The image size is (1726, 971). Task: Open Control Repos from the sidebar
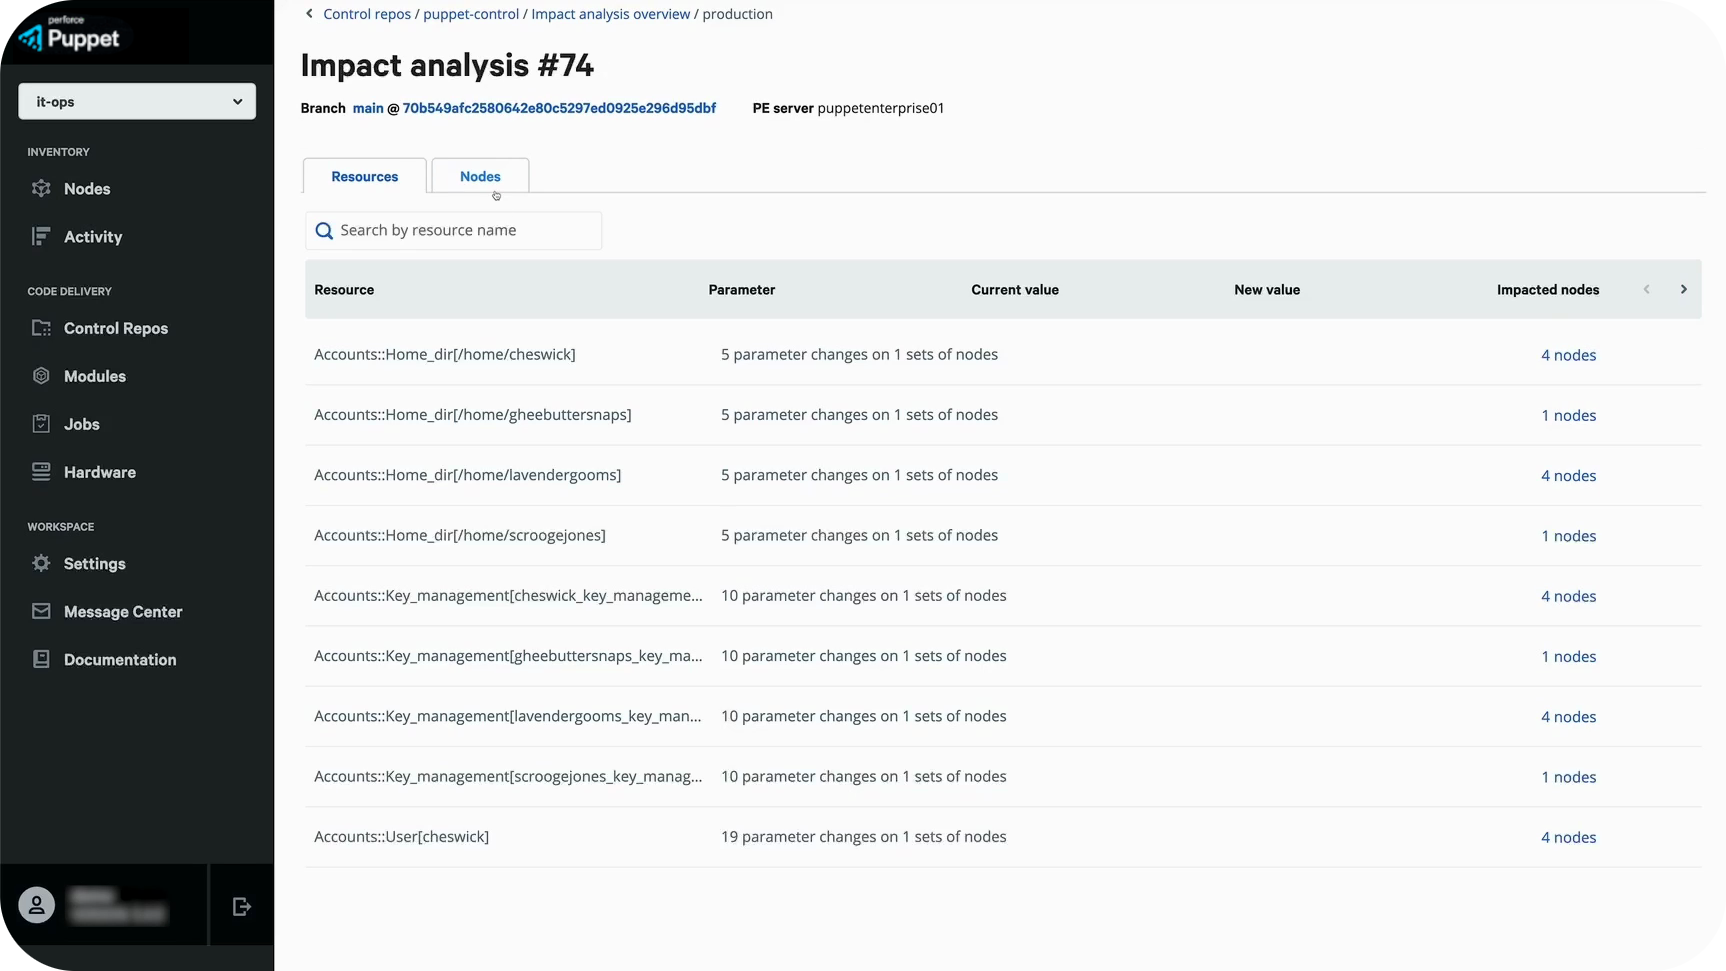coord(40,328)
